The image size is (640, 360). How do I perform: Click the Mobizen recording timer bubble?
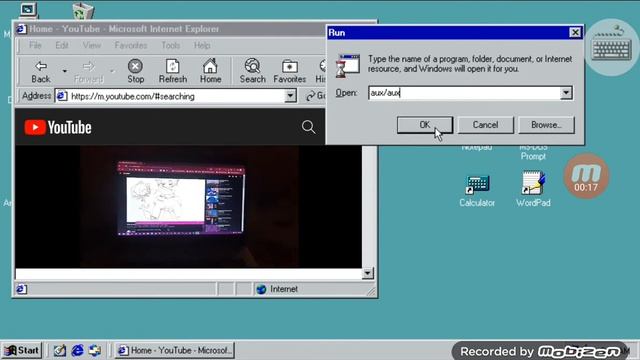(x=586, y=176)
